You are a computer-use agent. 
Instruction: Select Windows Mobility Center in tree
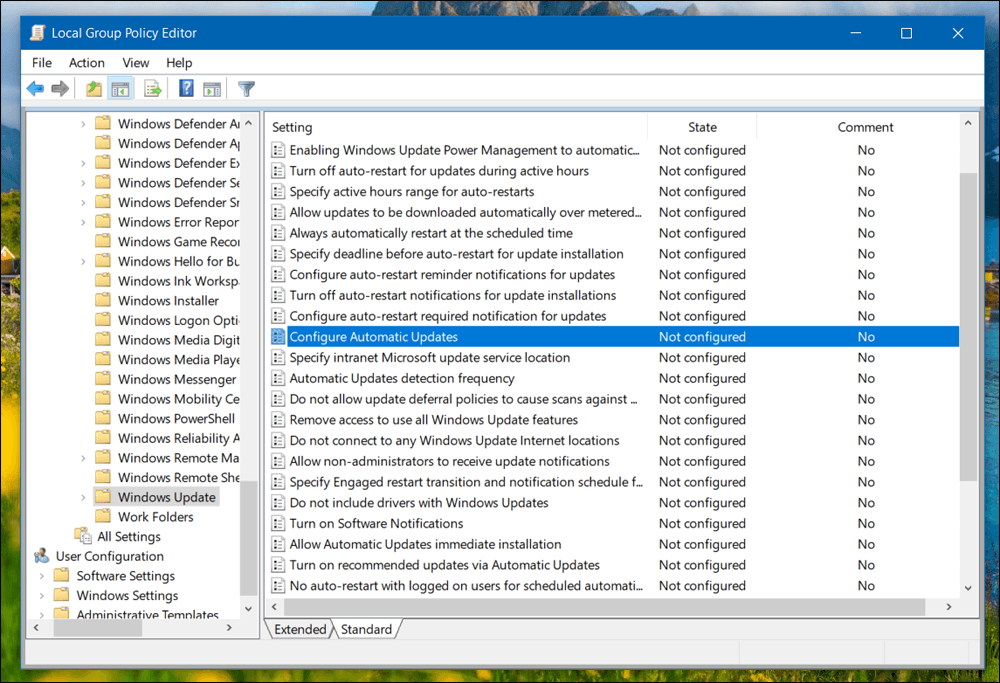click(179, 399)
